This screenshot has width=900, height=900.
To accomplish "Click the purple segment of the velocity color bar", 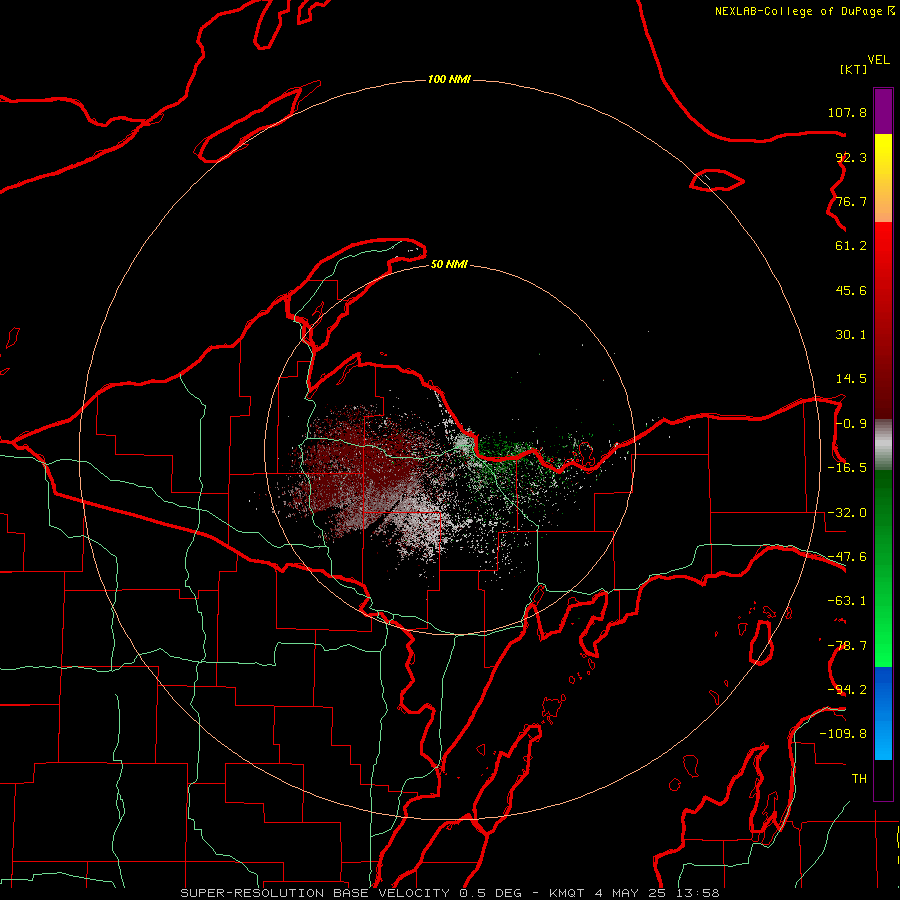I will pyautogui.click(x=883, y=111).
